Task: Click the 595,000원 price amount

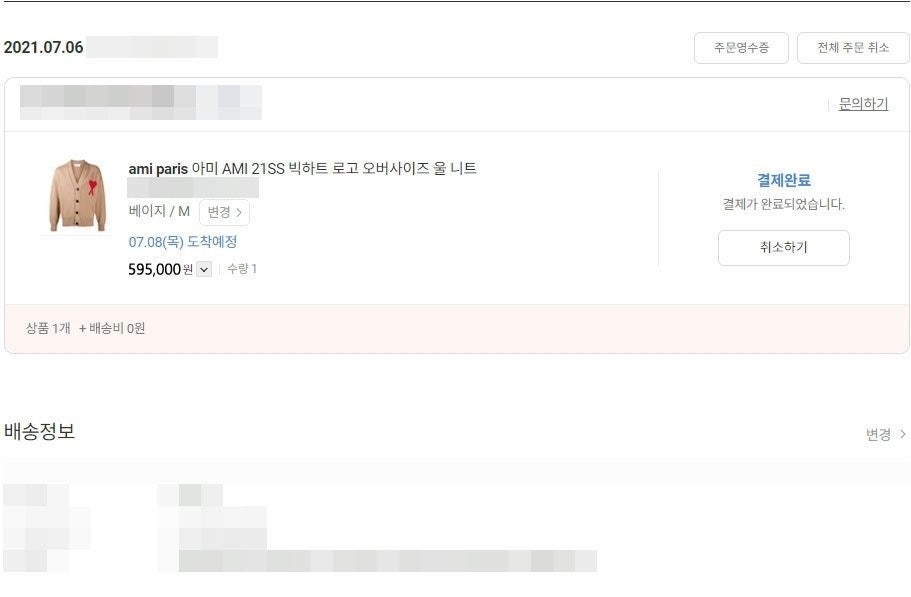Action: click(x=160, y=269)
